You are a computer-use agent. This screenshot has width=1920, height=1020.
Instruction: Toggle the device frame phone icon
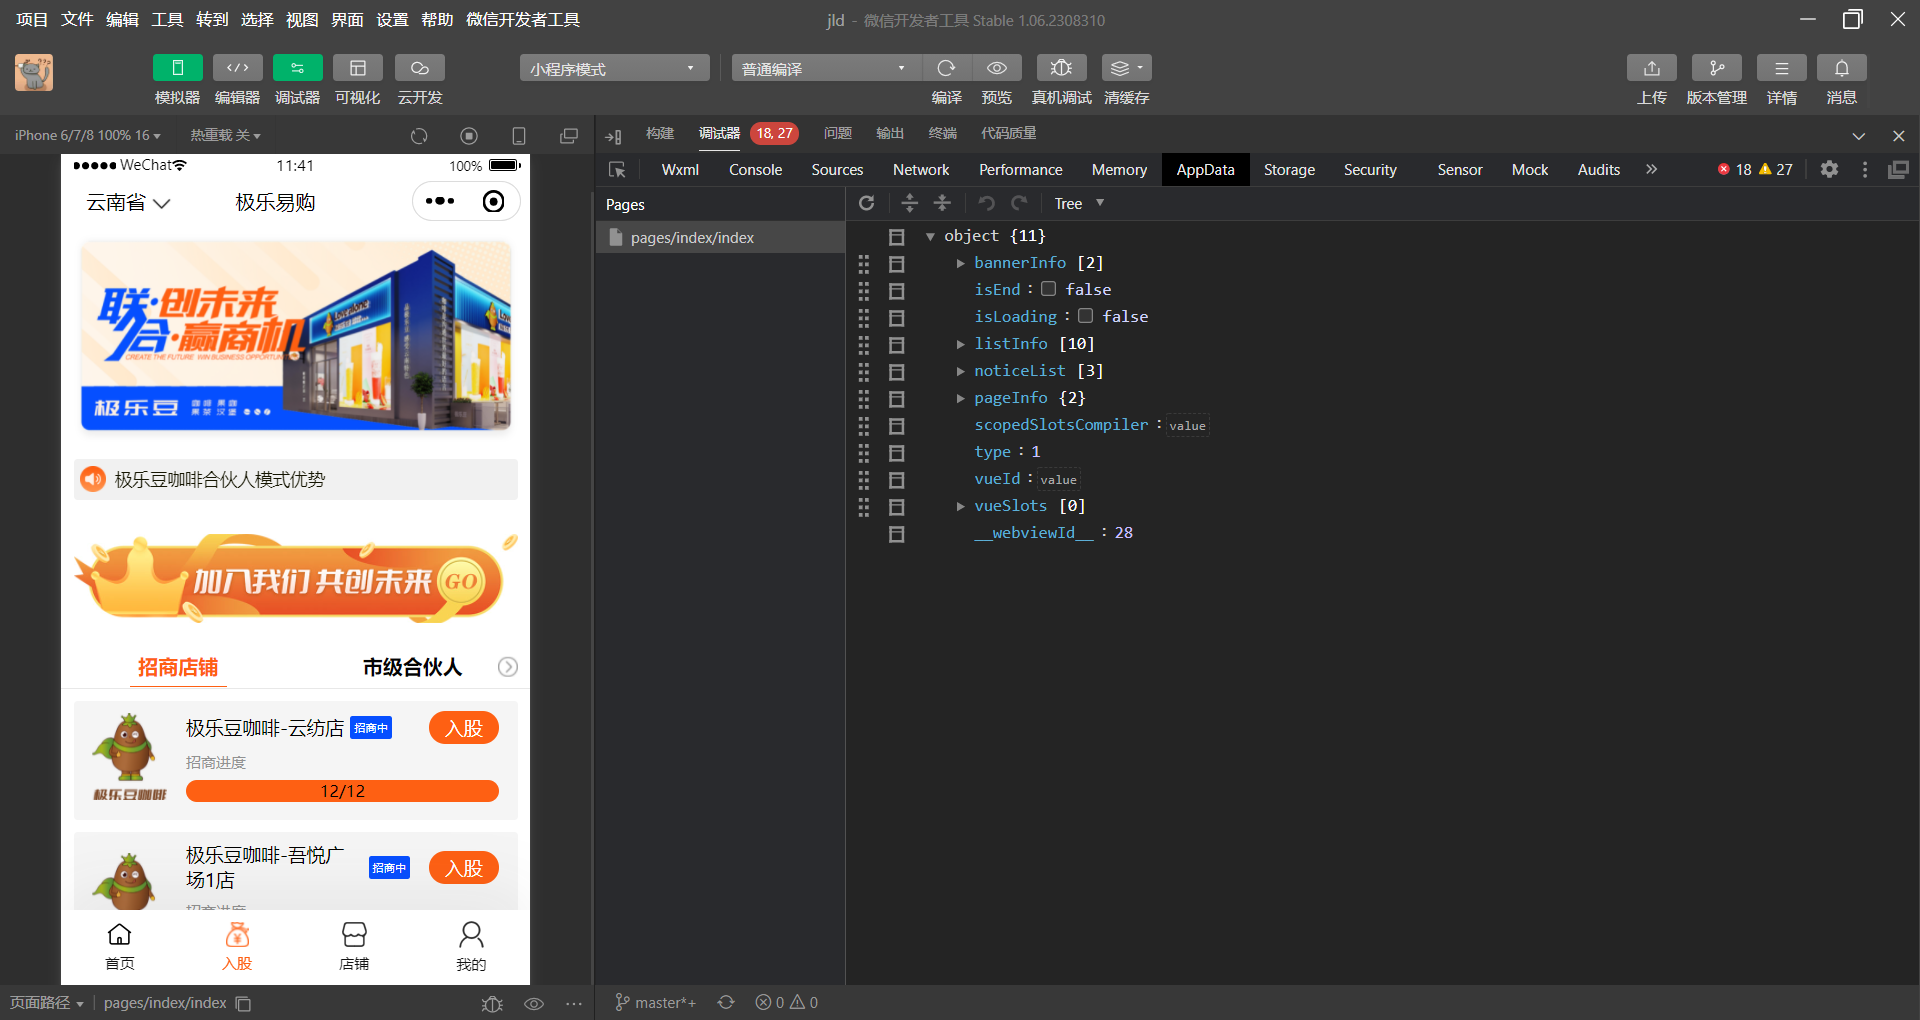[x=519, y=136]
